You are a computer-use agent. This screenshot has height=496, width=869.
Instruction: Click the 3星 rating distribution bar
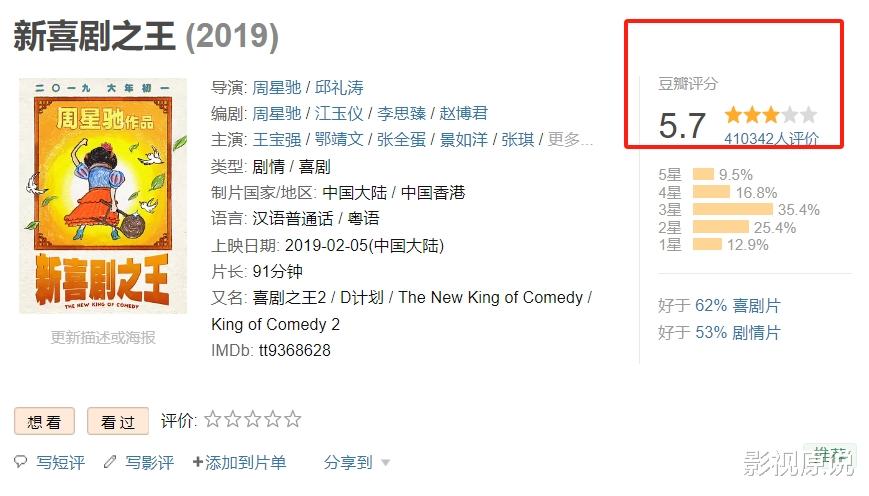pyautogui.click(x=732, y=209)
